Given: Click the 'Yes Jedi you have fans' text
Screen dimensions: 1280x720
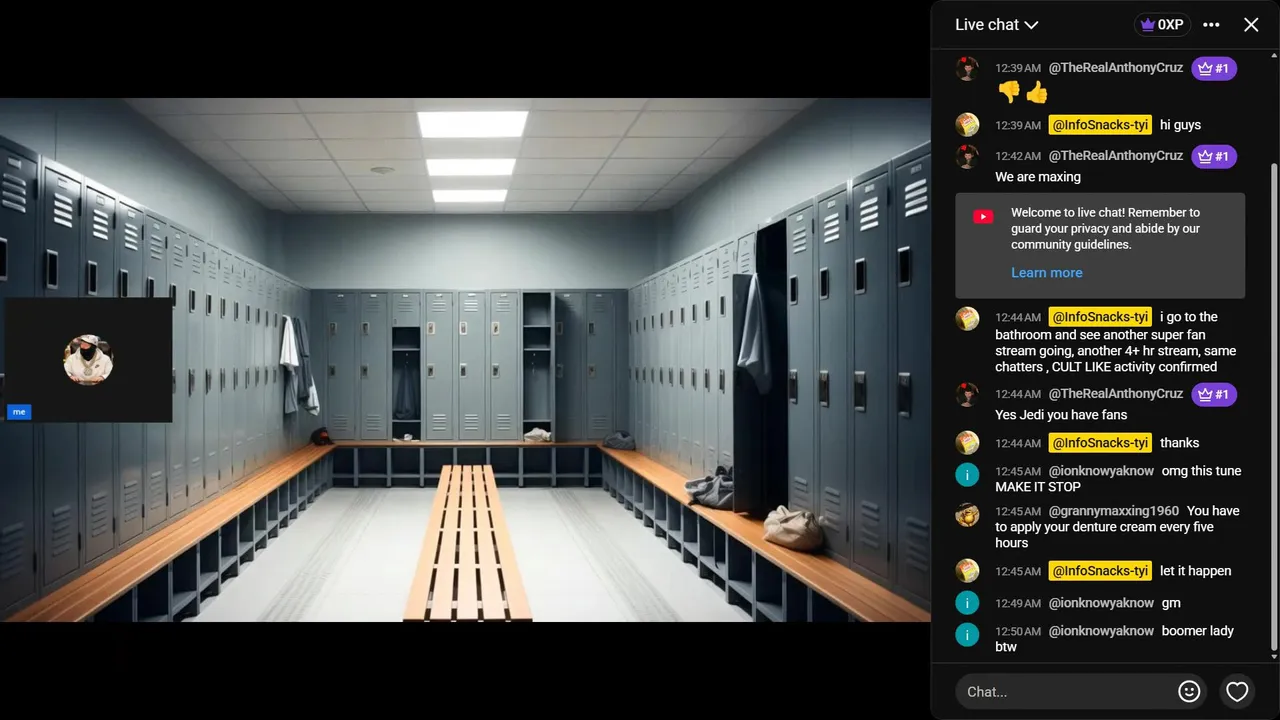Looking at the screenshot, I should tap(1061, 415).
